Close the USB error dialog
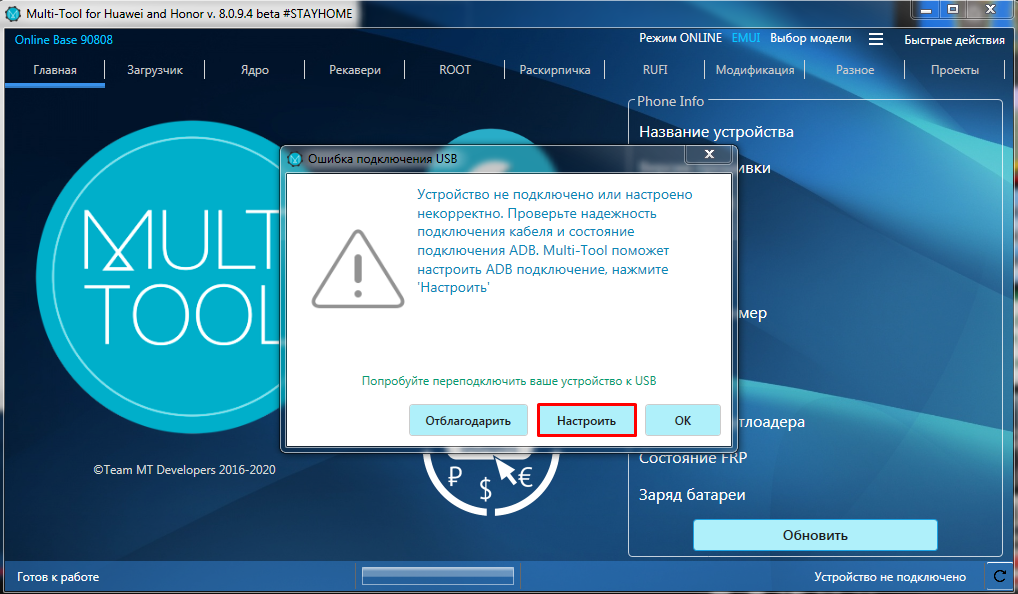 pyautogui.click(x=709, y=155)
